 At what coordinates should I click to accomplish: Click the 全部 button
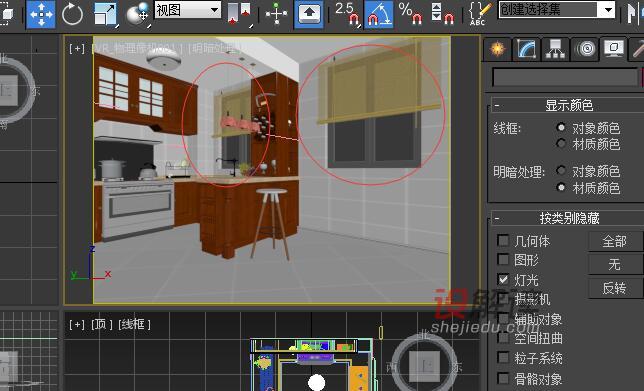tap(614, 241)
